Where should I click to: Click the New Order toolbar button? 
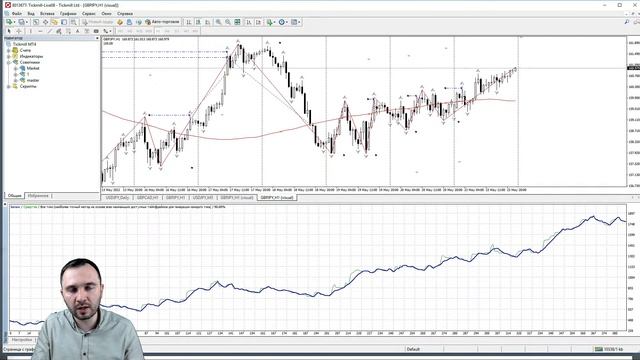tap(98, 22)
